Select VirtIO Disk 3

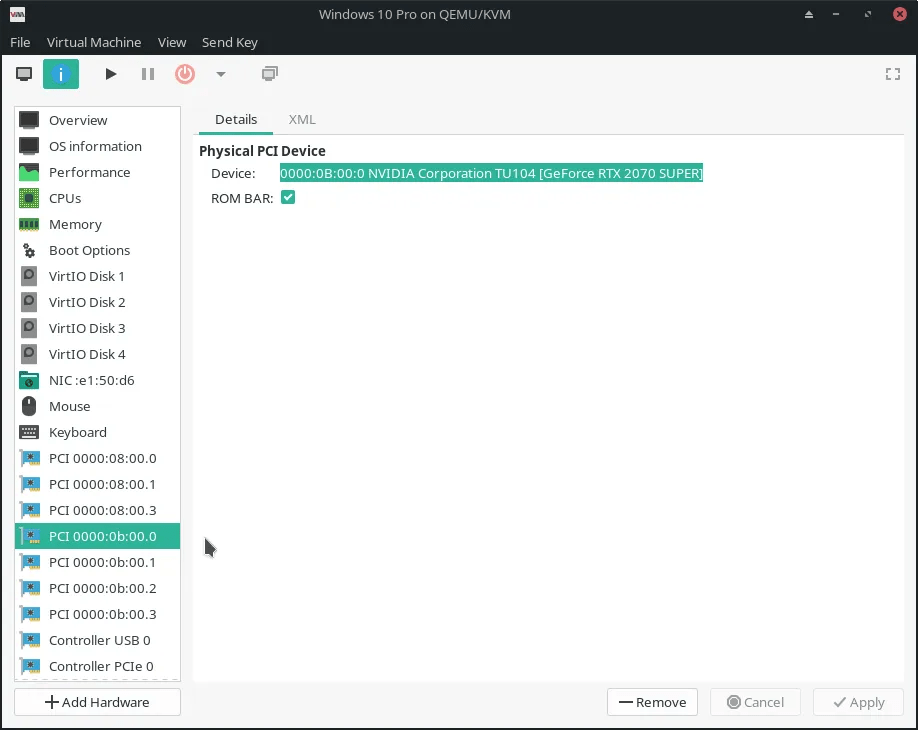point(97,328)
